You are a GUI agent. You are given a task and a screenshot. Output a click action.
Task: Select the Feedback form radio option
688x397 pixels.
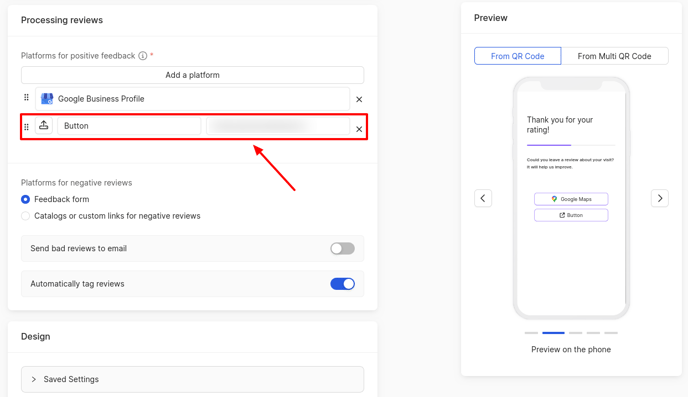pos(25,200)
